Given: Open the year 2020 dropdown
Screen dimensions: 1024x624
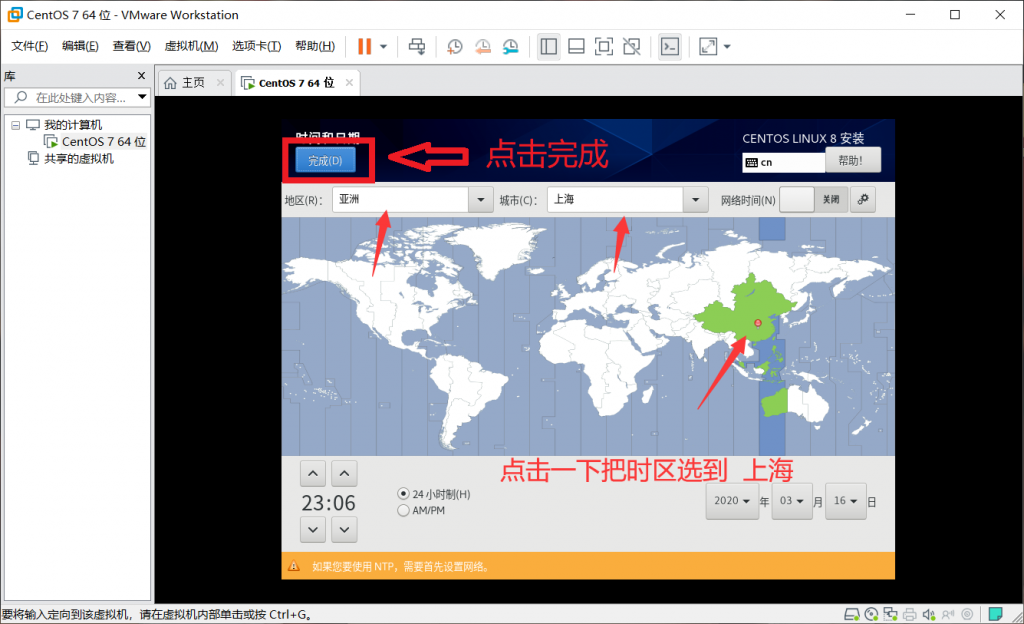Looking at the screenshot, I should (732, 501).
